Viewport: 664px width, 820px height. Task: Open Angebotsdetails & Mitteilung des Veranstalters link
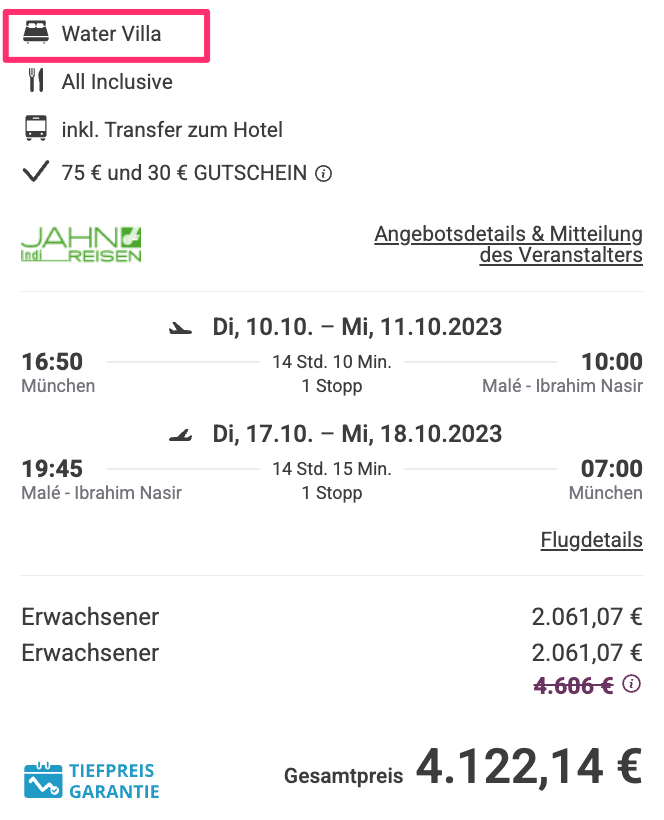(x=508, y=244)
